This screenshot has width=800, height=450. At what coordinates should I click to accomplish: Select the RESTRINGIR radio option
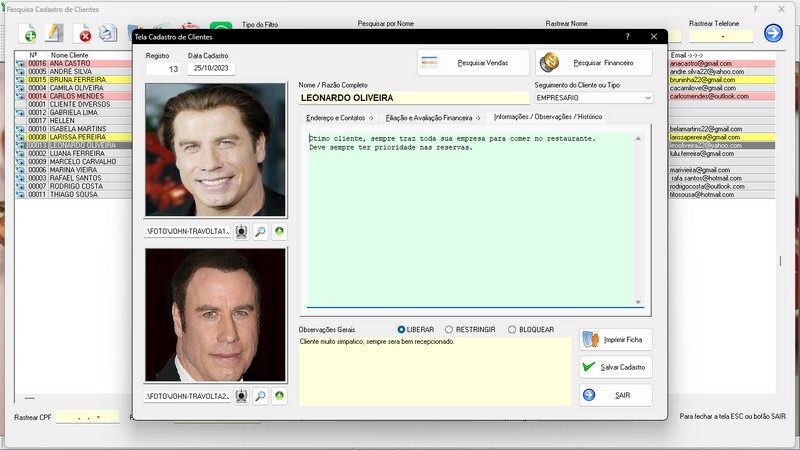pyautogui.click(x=448, y=329)
